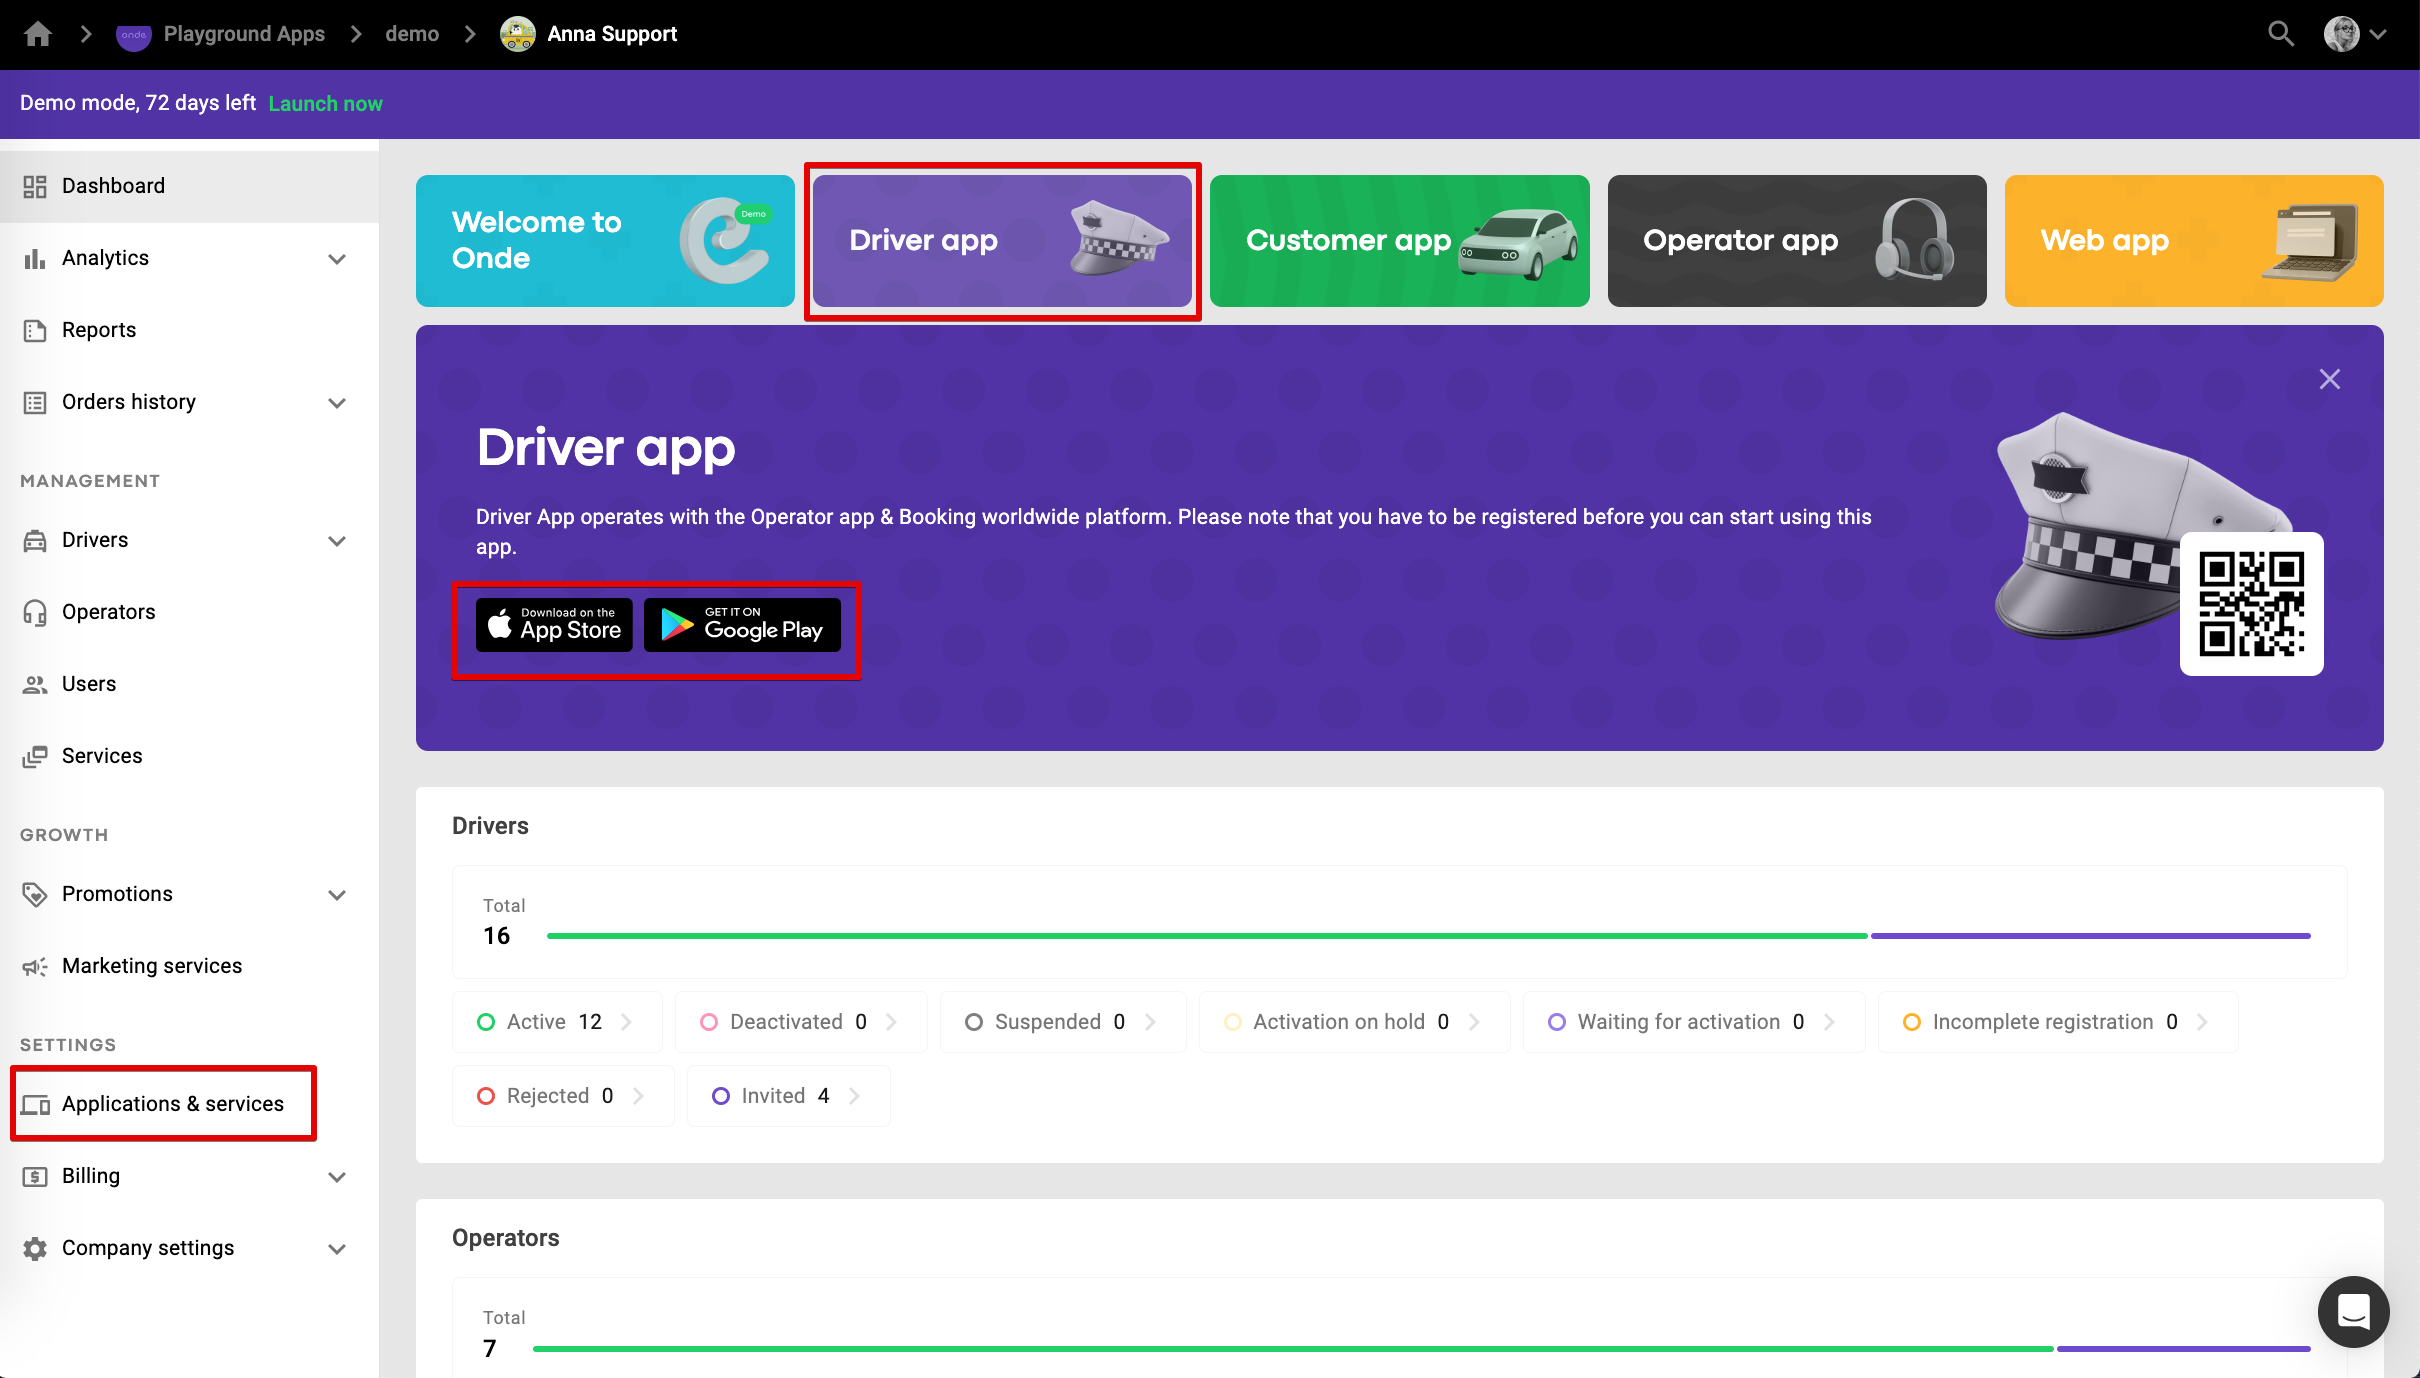Open the chat support bubble icon

[2353, 1311]
